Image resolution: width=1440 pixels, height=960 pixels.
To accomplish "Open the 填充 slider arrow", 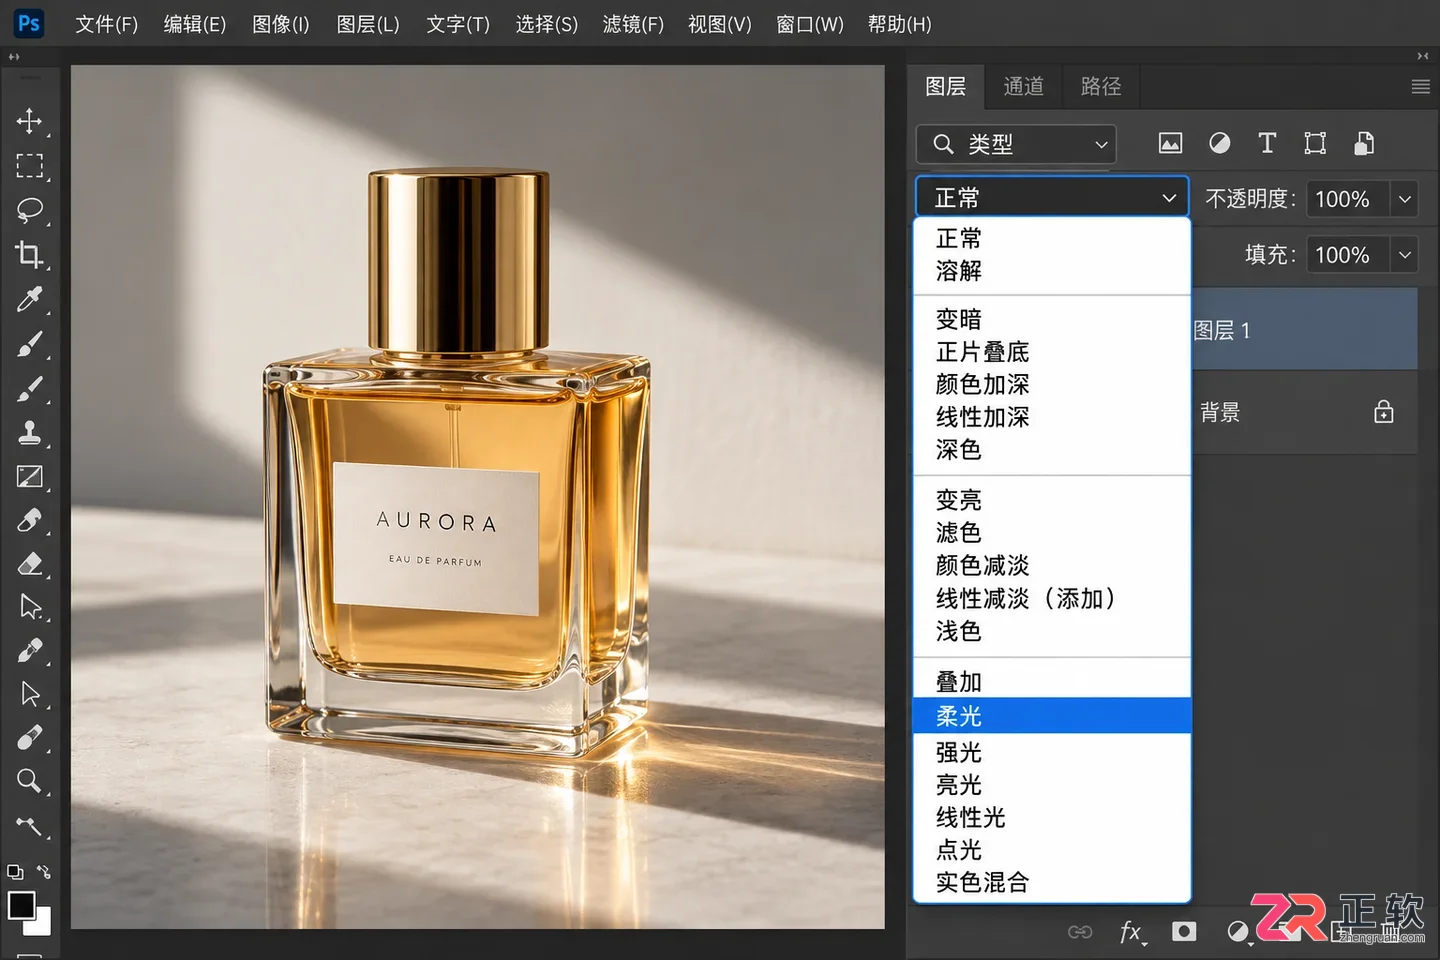I will pos(1405,255).
